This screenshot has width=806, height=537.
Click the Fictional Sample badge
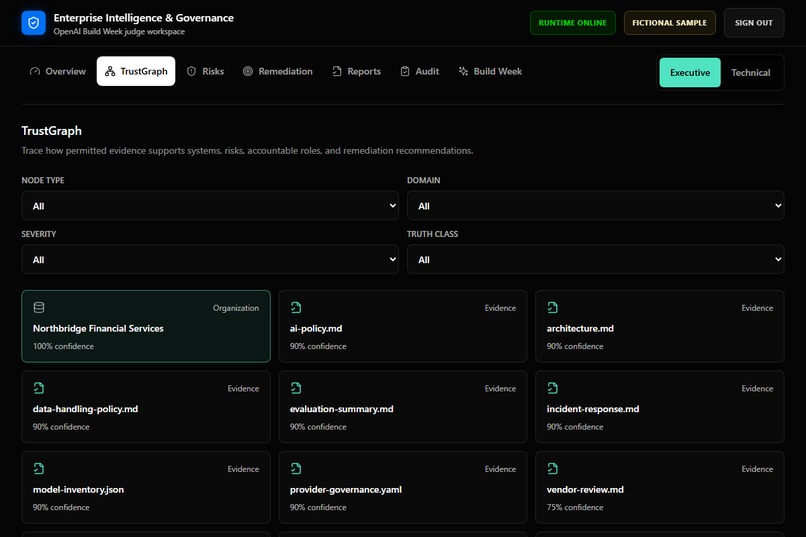pyautogui.click(x=669, y=23)
